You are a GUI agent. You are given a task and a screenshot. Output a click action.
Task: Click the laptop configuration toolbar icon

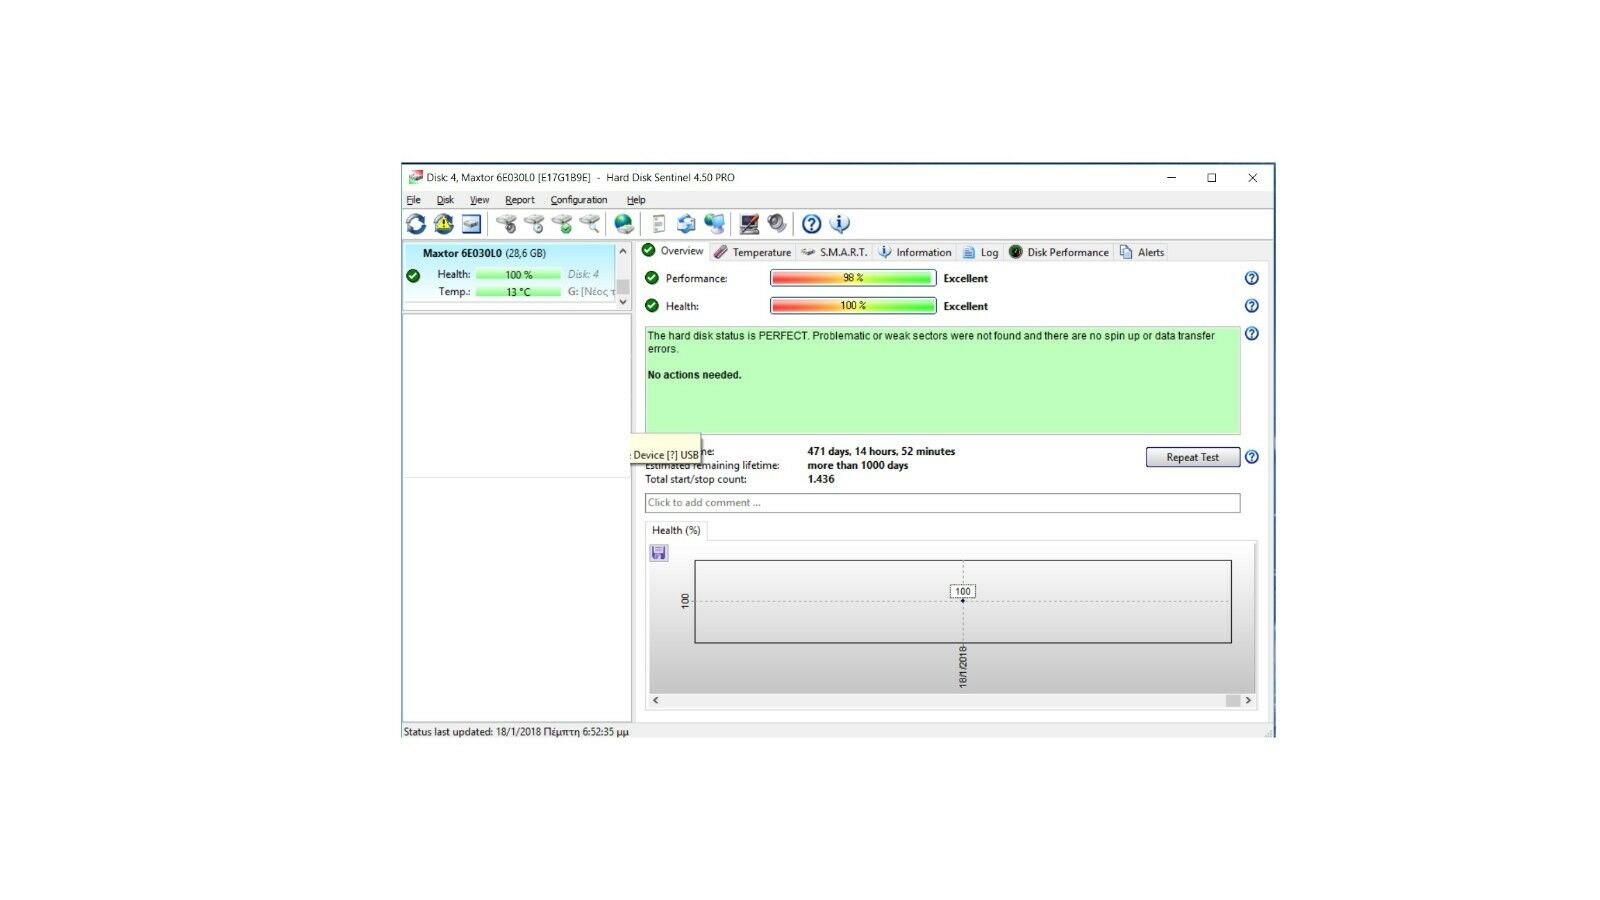(749, 224)
